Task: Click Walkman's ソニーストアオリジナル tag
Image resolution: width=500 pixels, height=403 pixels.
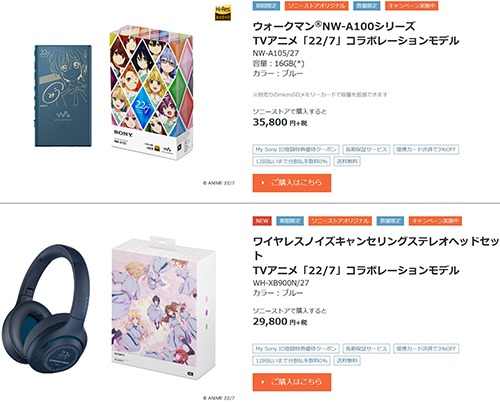Action: coord(317,6)
